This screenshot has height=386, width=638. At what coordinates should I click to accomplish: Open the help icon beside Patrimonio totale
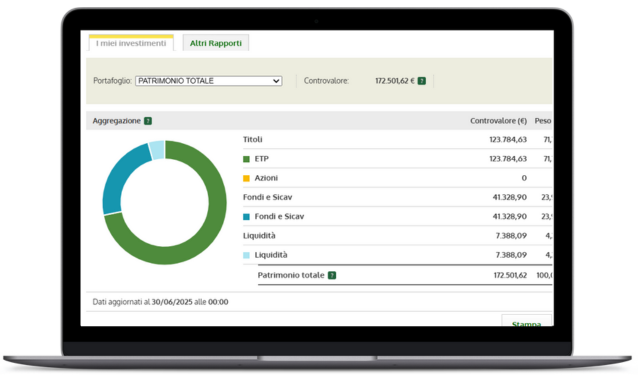[332, 275]
